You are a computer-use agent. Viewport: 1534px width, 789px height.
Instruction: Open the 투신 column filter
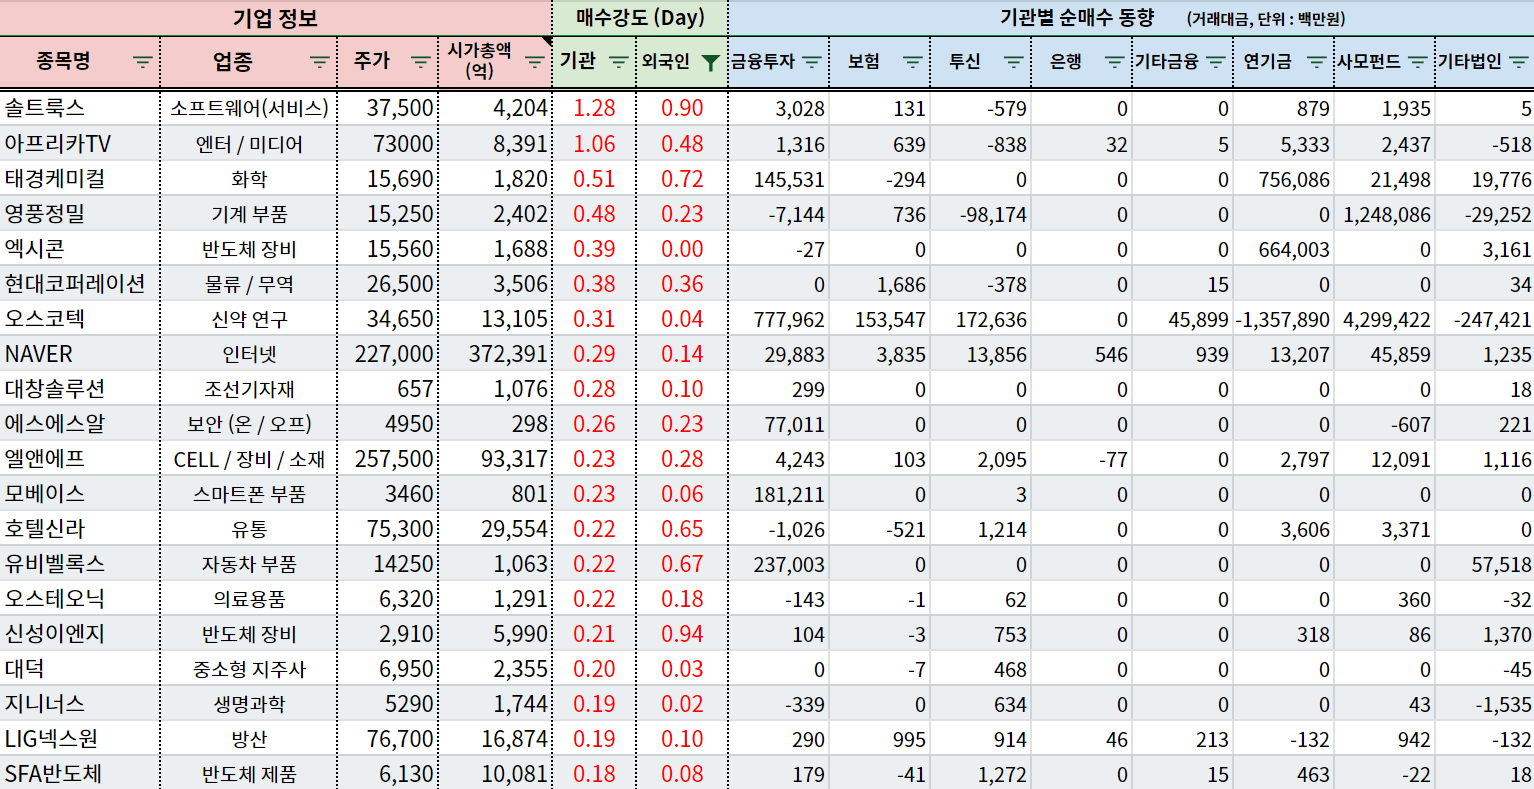pos(1014,62)
